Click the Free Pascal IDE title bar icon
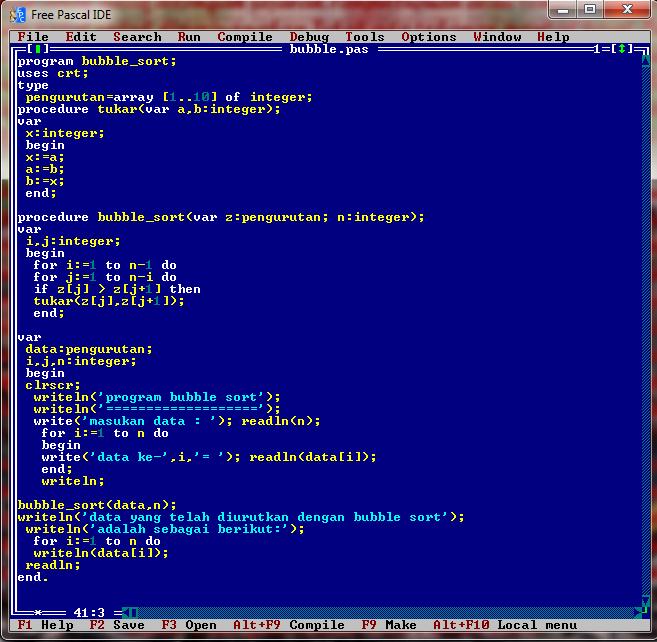This screenshot has width=657, height=642. tap(18, 15)
